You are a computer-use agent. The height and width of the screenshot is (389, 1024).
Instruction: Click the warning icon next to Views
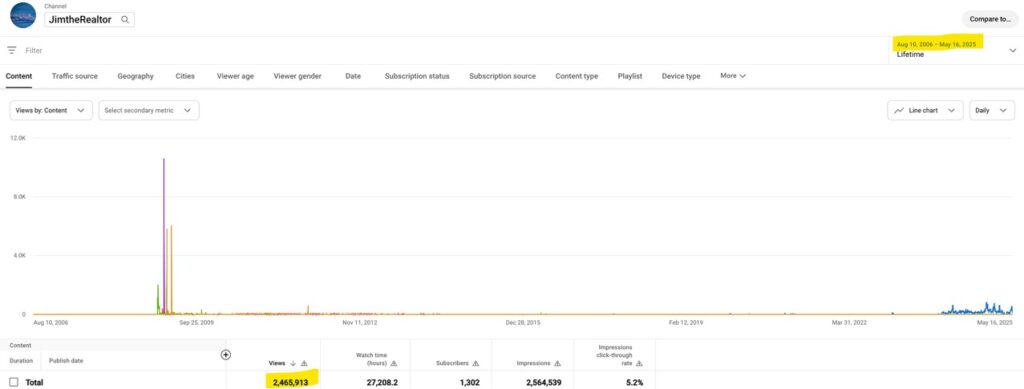[x=304, y=364]
